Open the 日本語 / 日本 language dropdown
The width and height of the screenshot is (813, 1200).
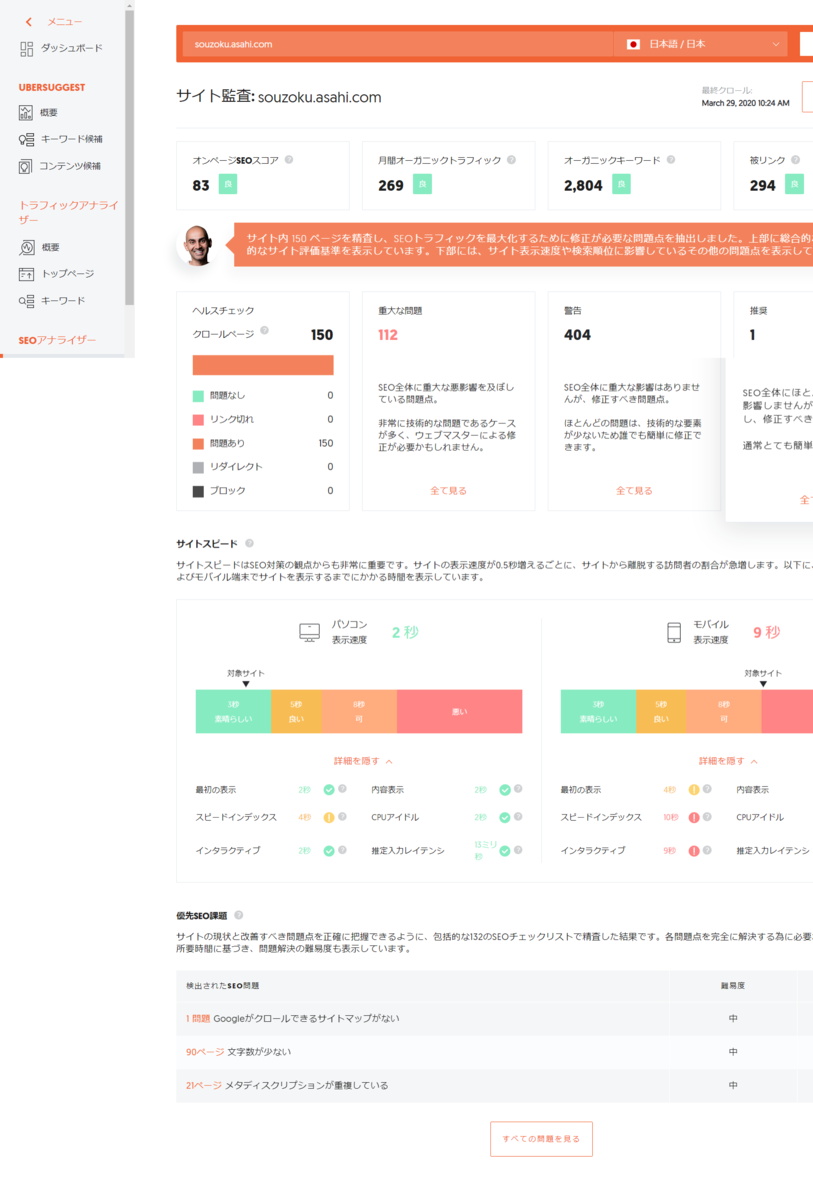(701, 44)
